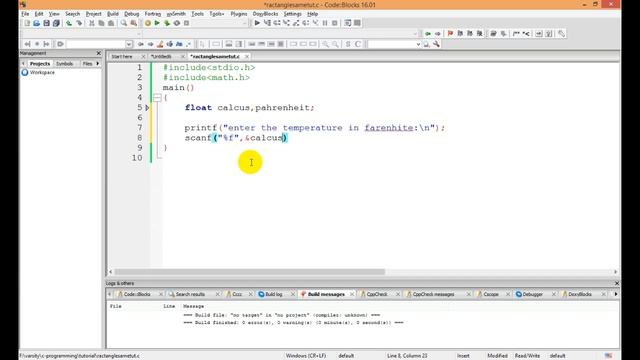Click the wrench icon beside the search box
Screen dimensions: 640x360
click(x=436, y=44)
